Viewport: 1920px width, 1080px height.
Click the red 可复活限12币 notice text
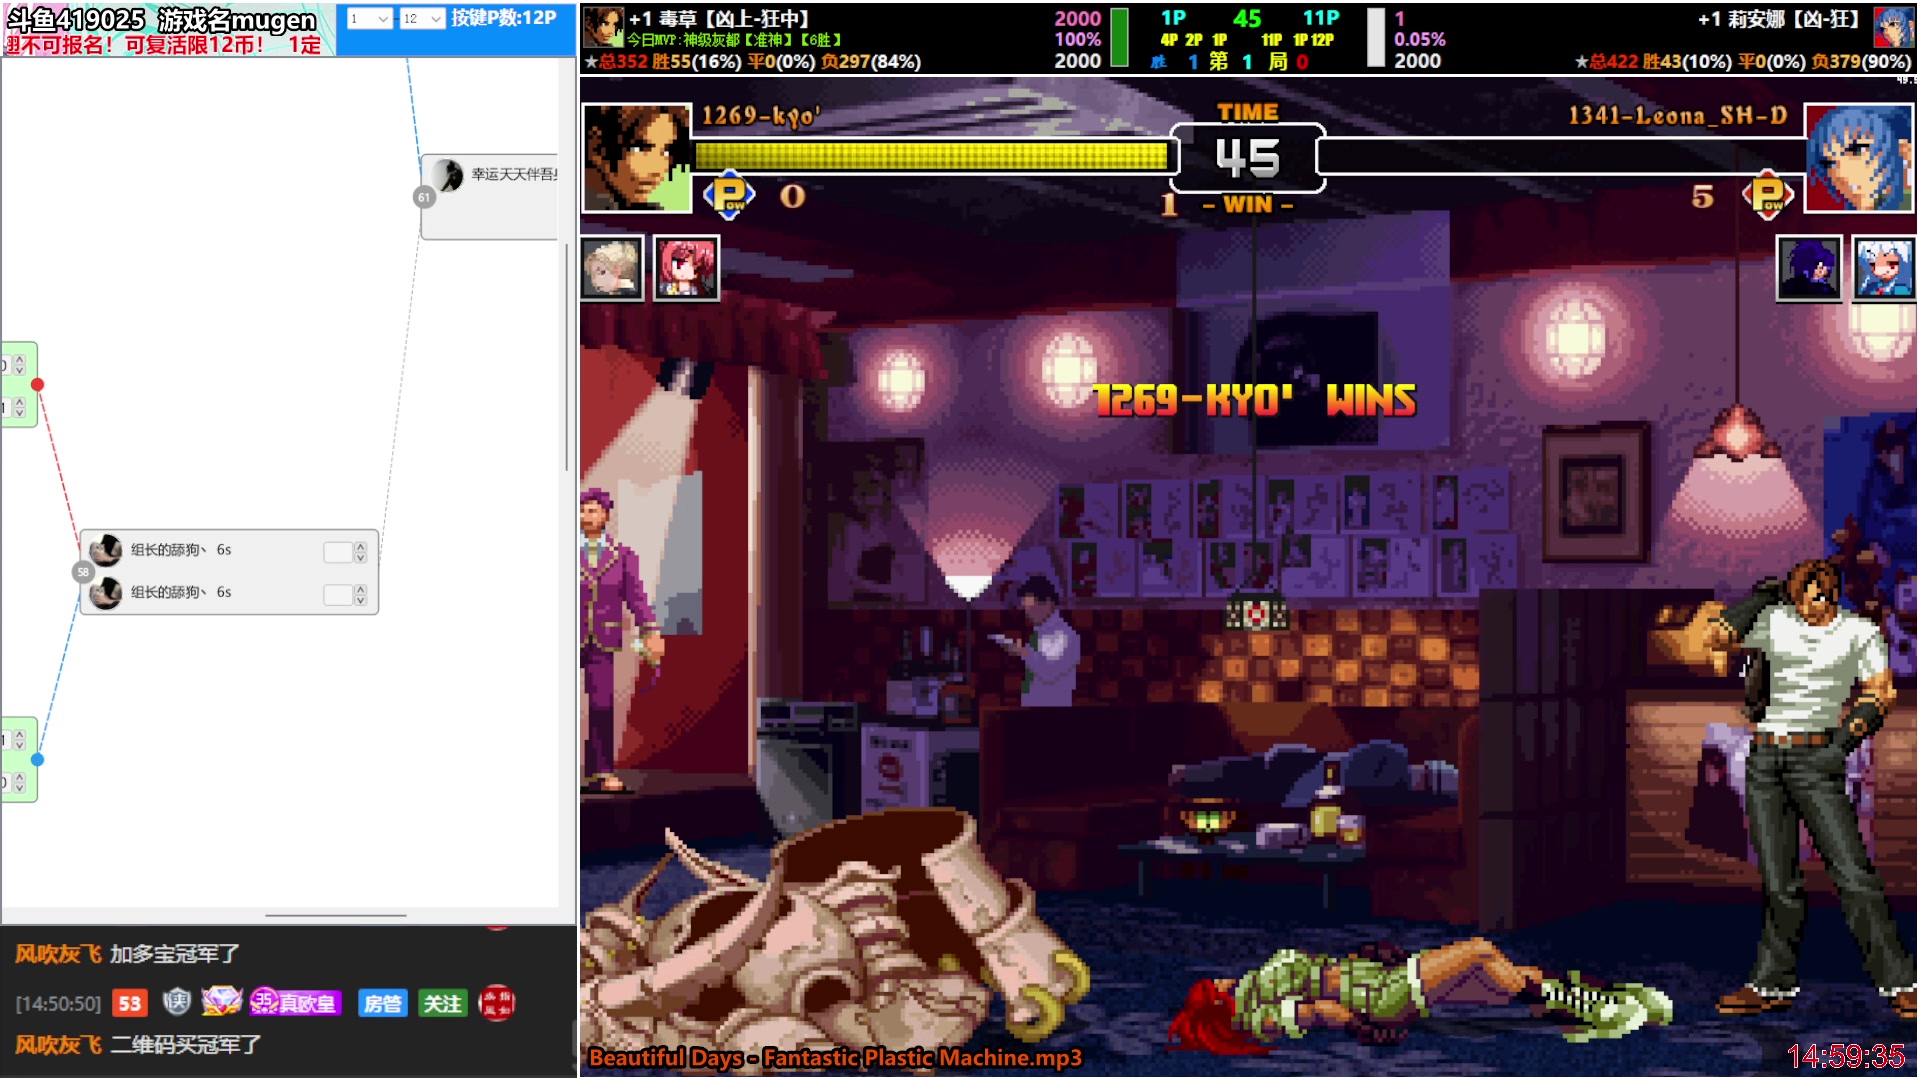(195, 45)
